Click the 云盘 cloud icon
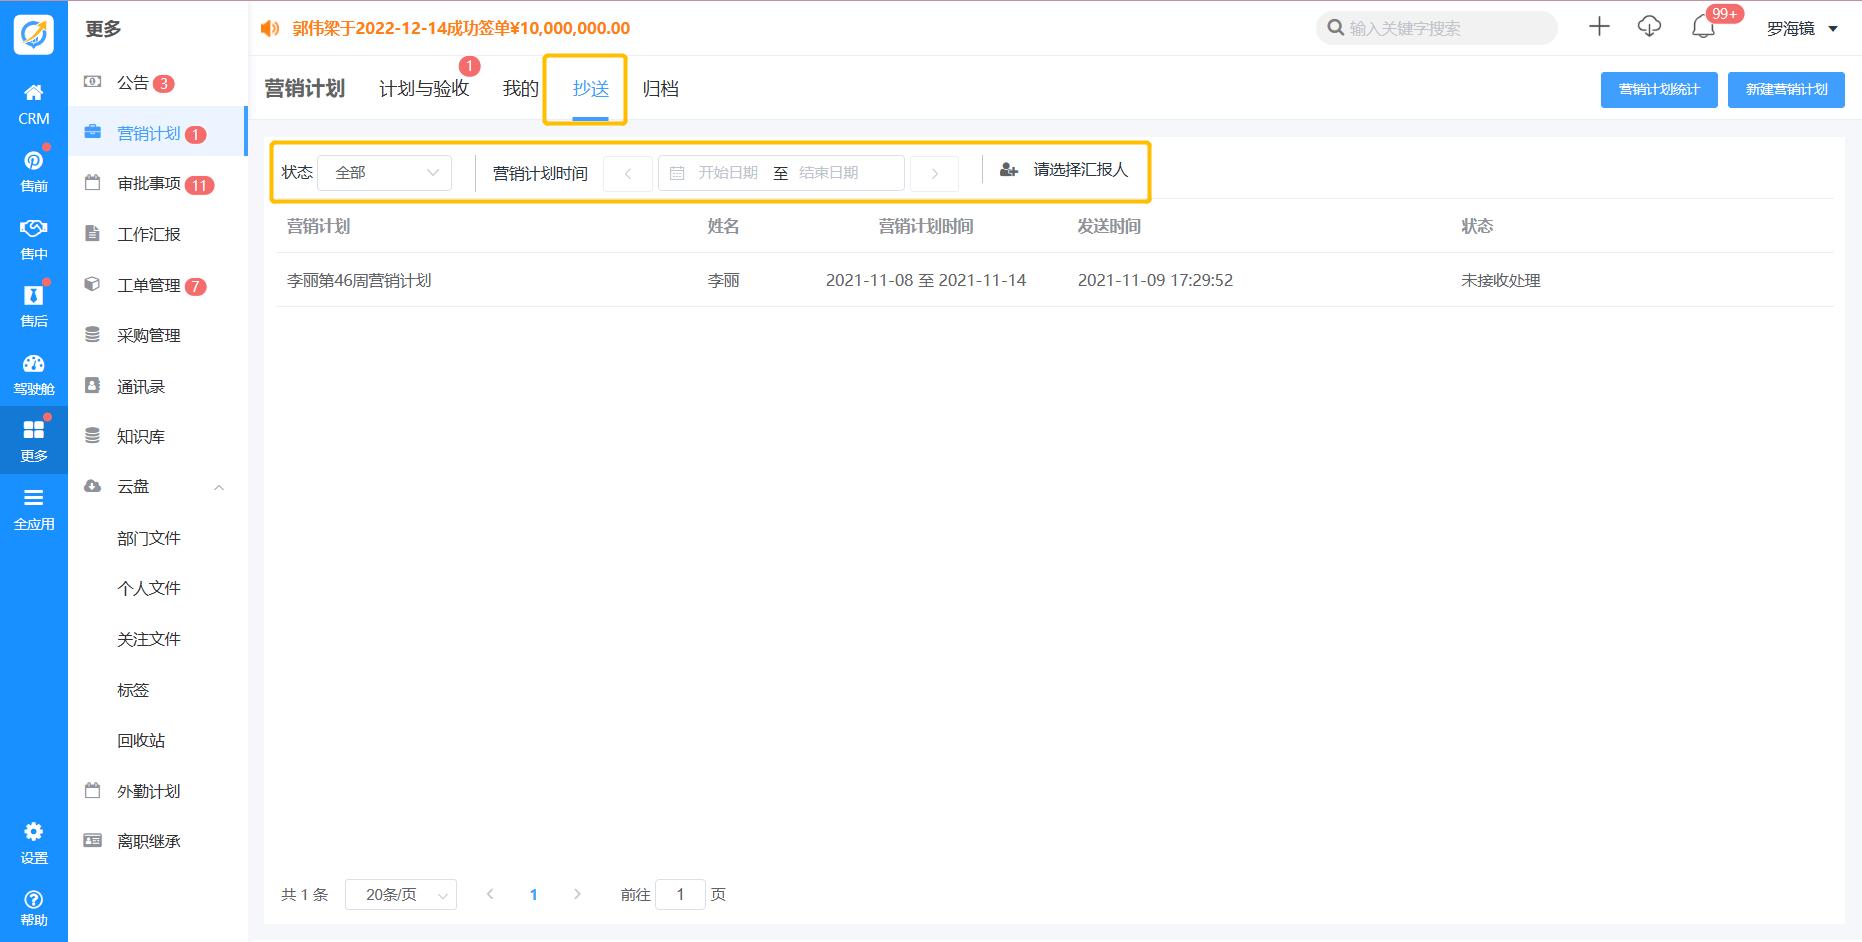 (93, 486)
